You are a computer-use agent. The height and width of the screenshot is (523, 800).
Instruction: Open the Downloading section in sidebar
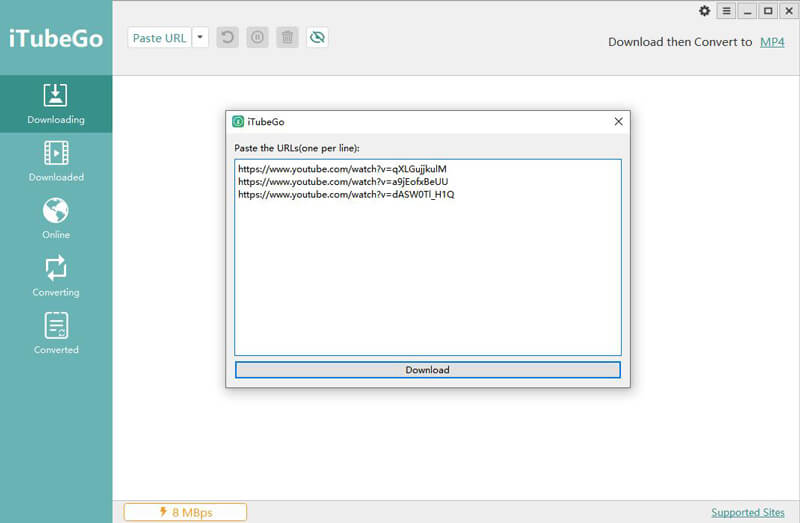(56, 104)
